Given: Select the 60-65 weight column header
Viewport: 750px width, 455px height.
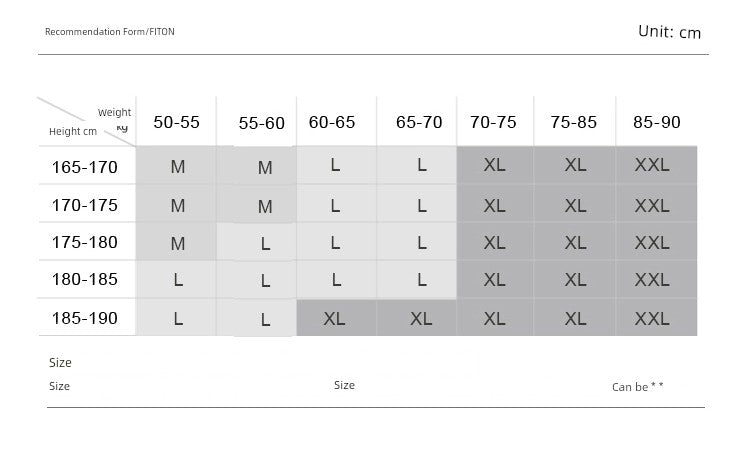Looking at the screenshot, I should pos(332,122).
